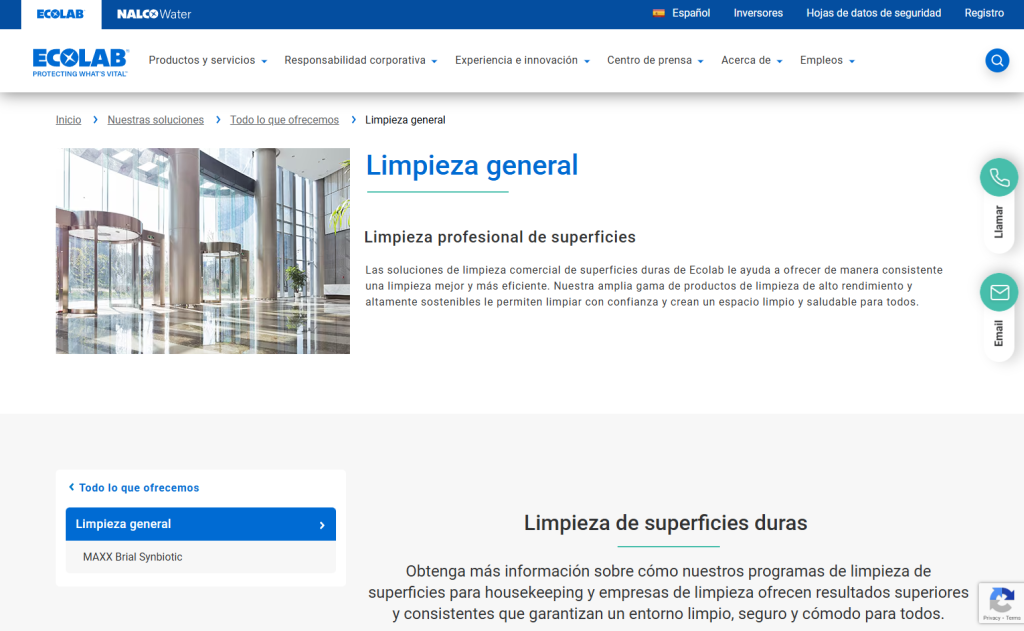The width and height of the screenshot is (1024, 631).
Task: Click the Ecolab logo in header
Action: click(x=80, y=62)
